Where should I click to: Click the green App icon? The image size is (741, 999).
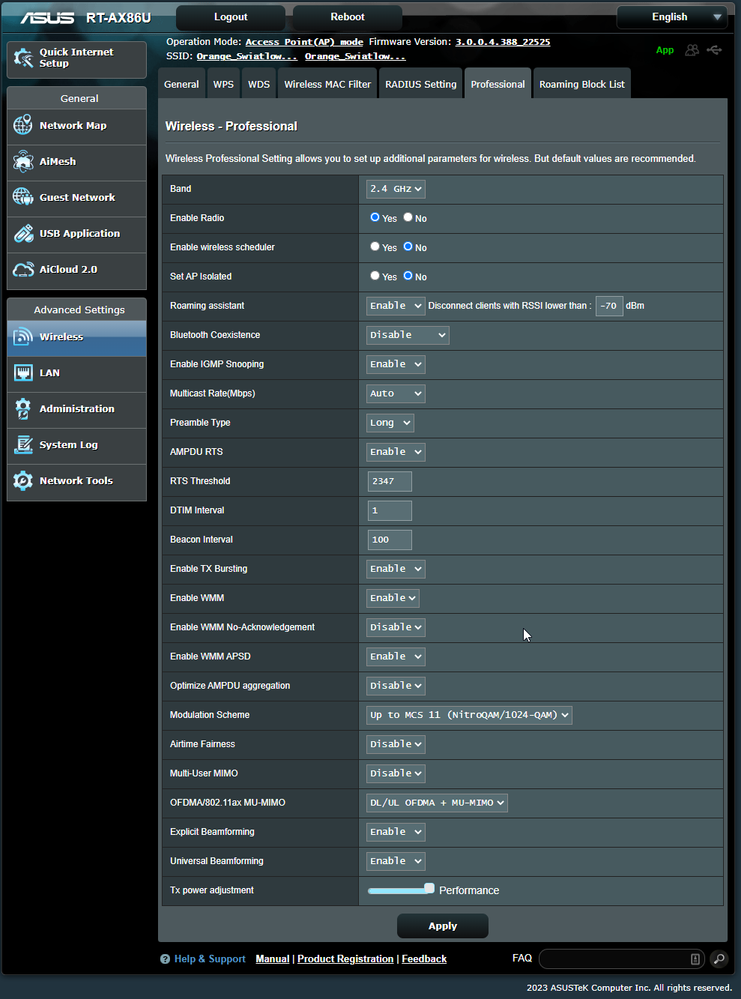(664, 49)
